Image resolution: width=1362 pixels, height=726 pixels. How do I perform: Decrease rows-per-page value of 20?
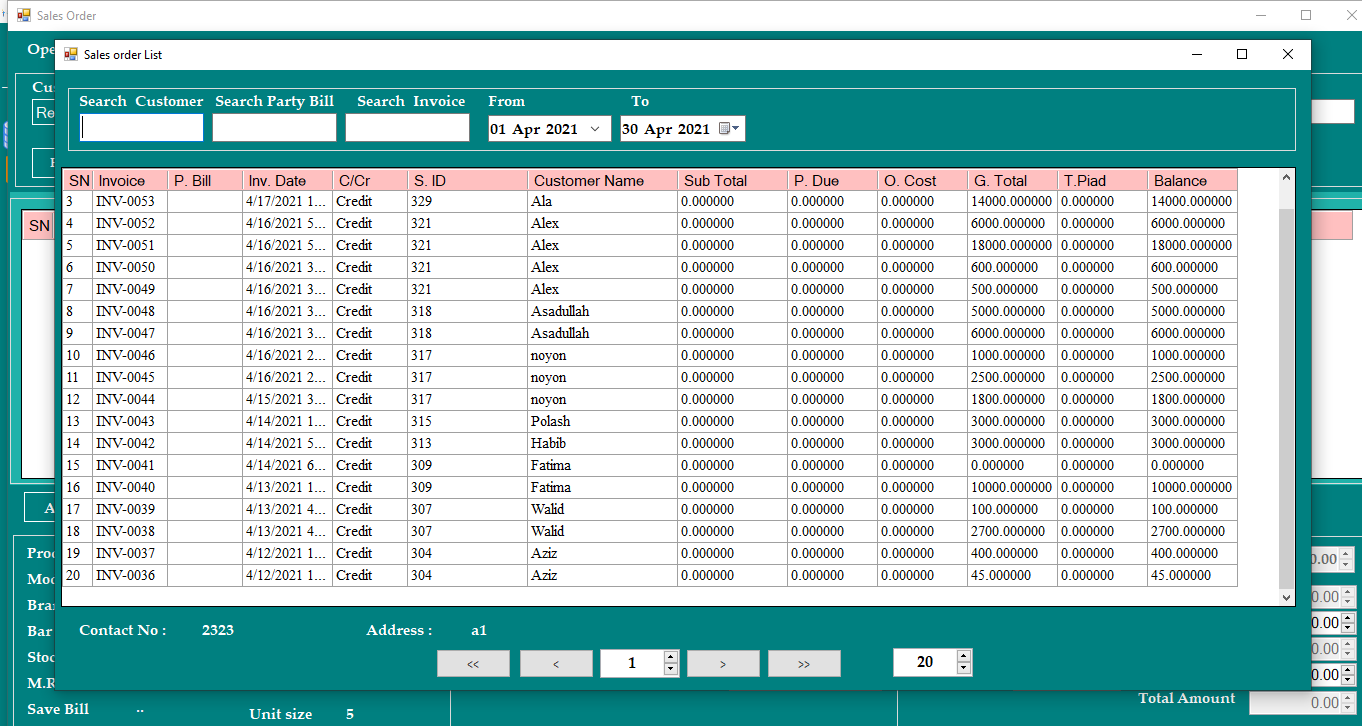click(x=964, y=668)
